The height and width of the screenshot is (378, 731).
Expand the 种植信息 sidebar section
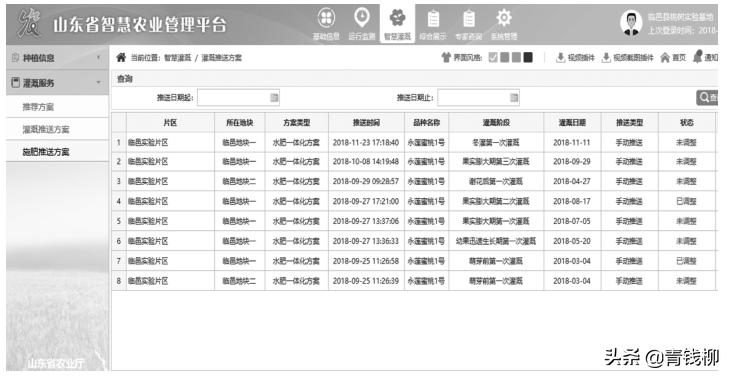(57, 58)
